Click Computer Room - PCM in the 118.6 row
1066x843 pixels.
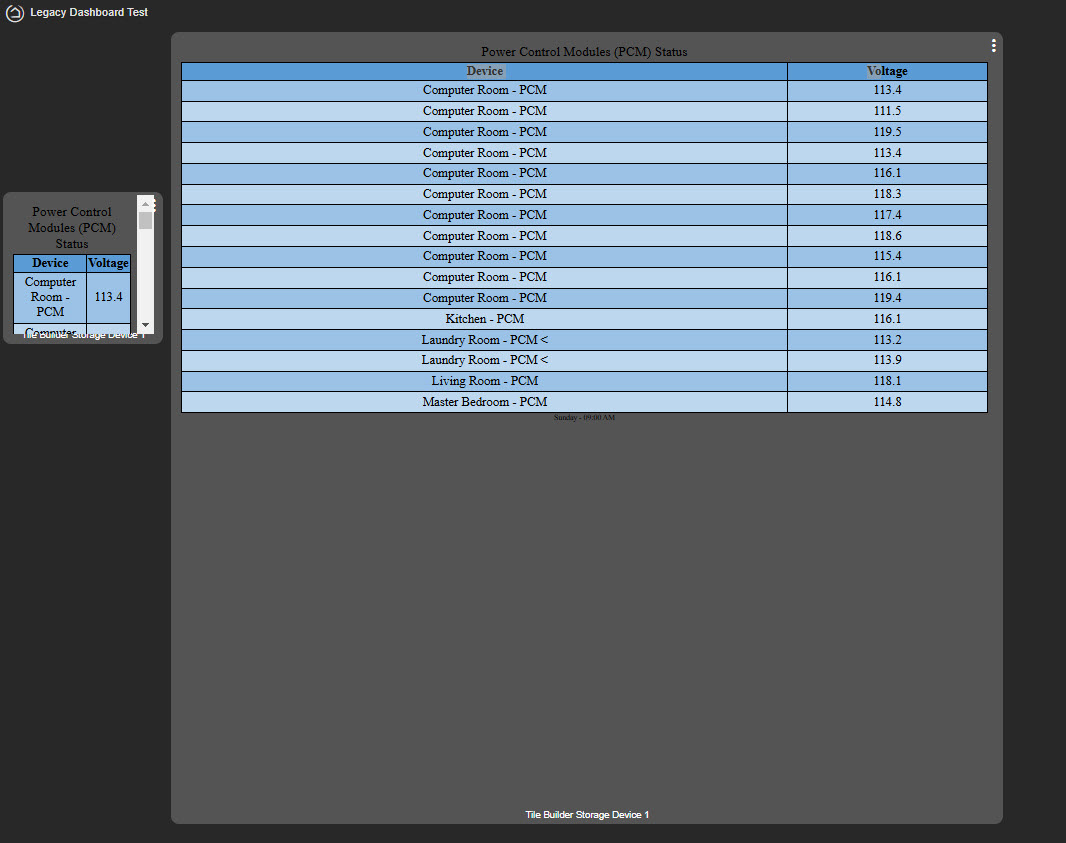(484, 236)
